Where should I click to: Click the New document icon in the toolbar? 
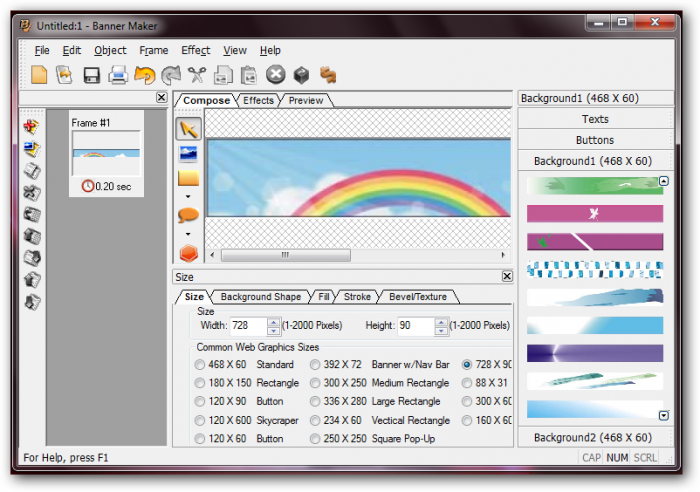point(39,74)
